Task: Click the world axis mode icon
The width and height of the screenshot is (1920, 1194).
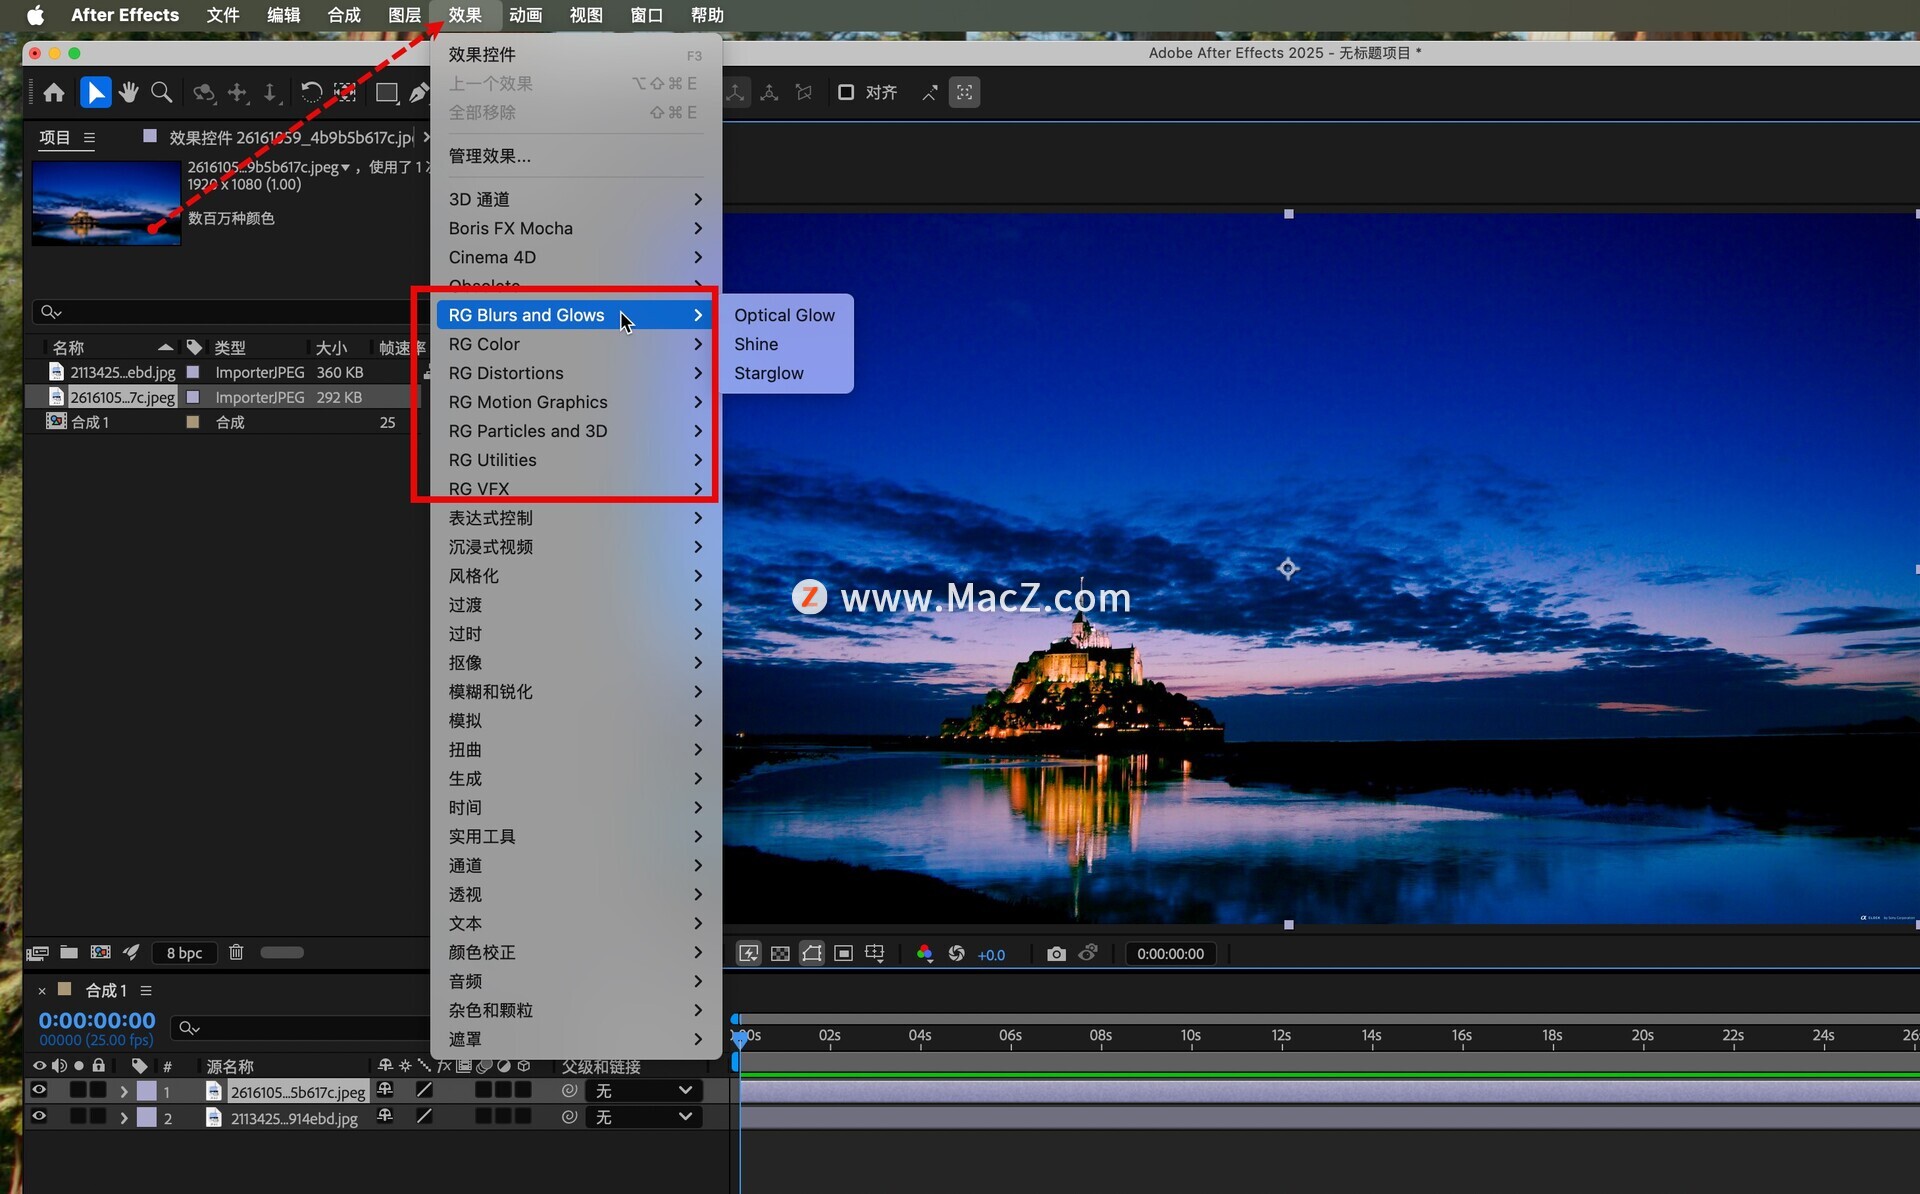Action: pyautogui.click(x=769, y=93)
